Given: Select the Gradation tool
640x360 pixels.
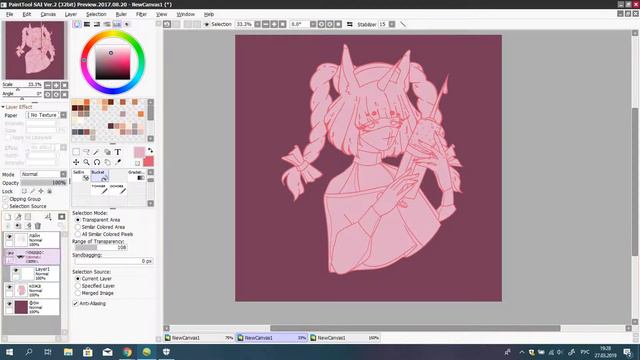Looking at the screenshot, I should [136, 176].
